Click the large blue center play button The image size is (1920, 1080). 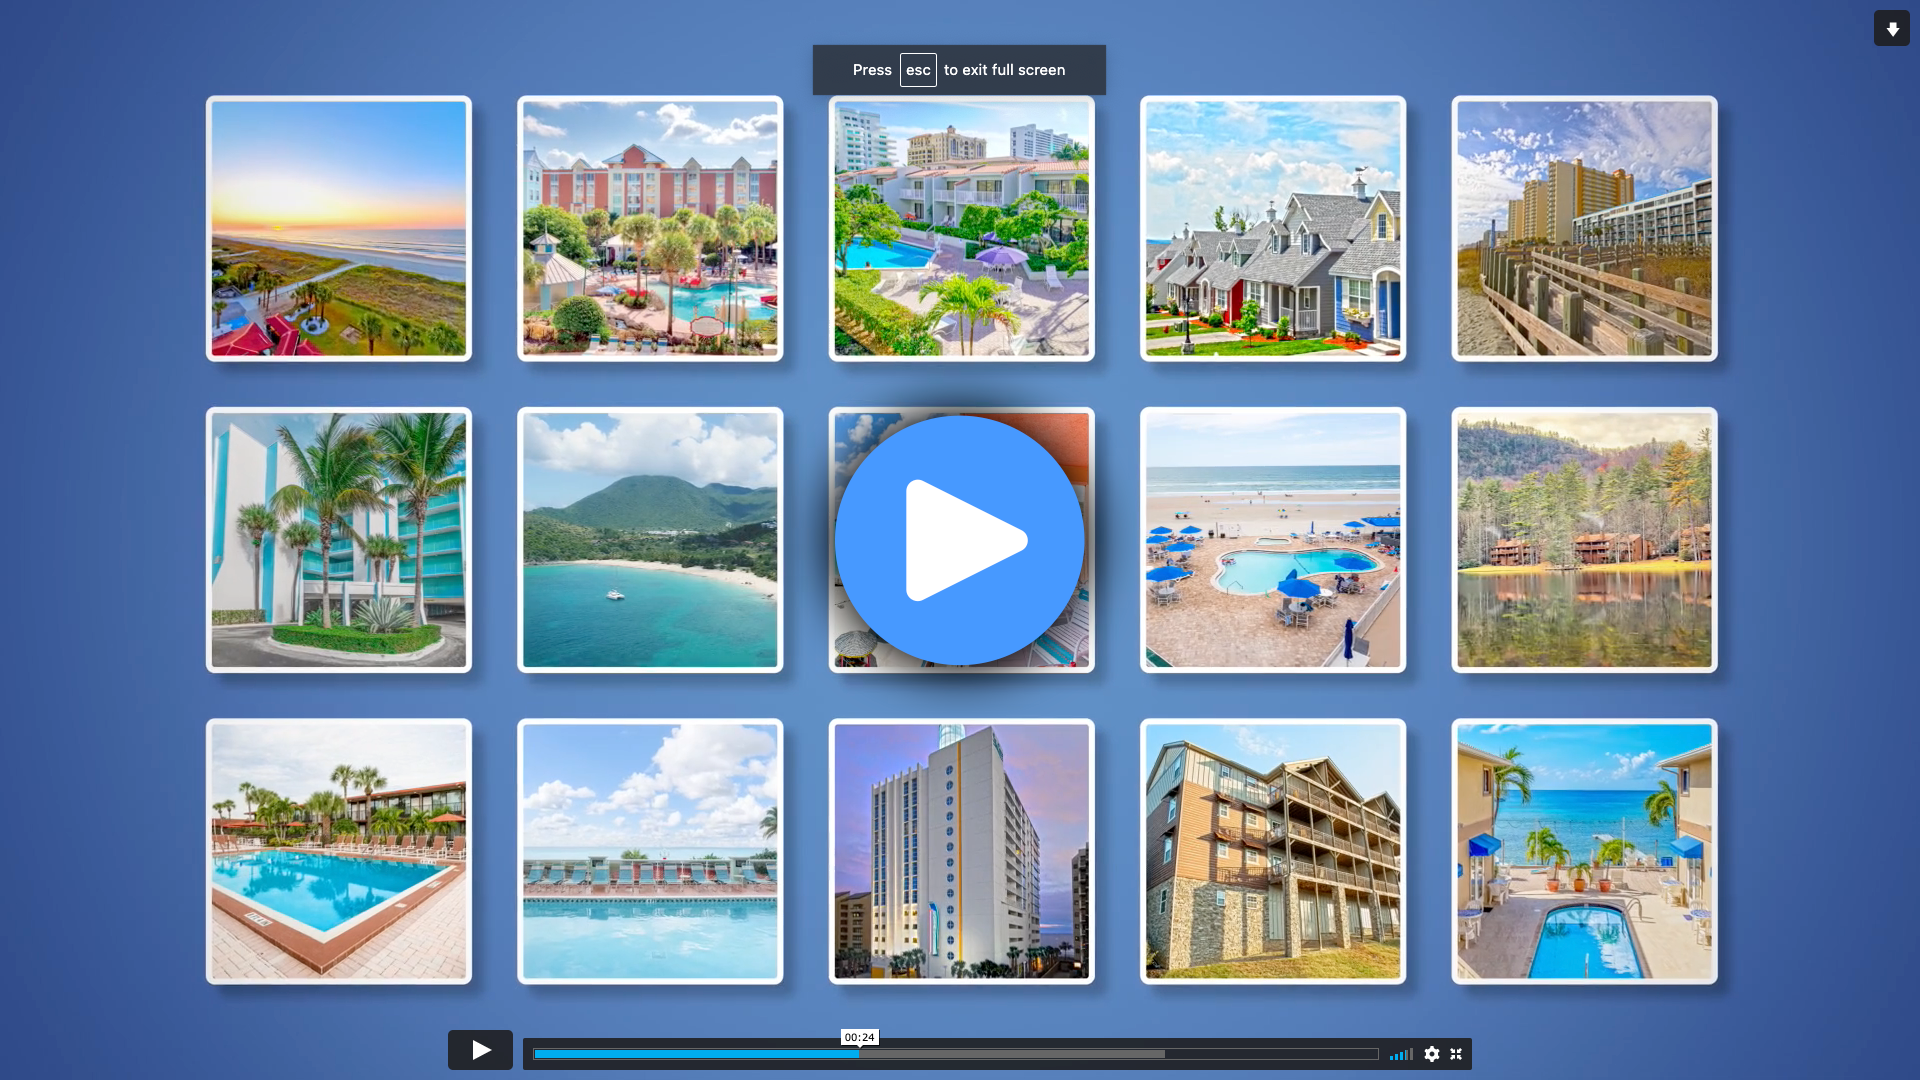tap(959, 540)
